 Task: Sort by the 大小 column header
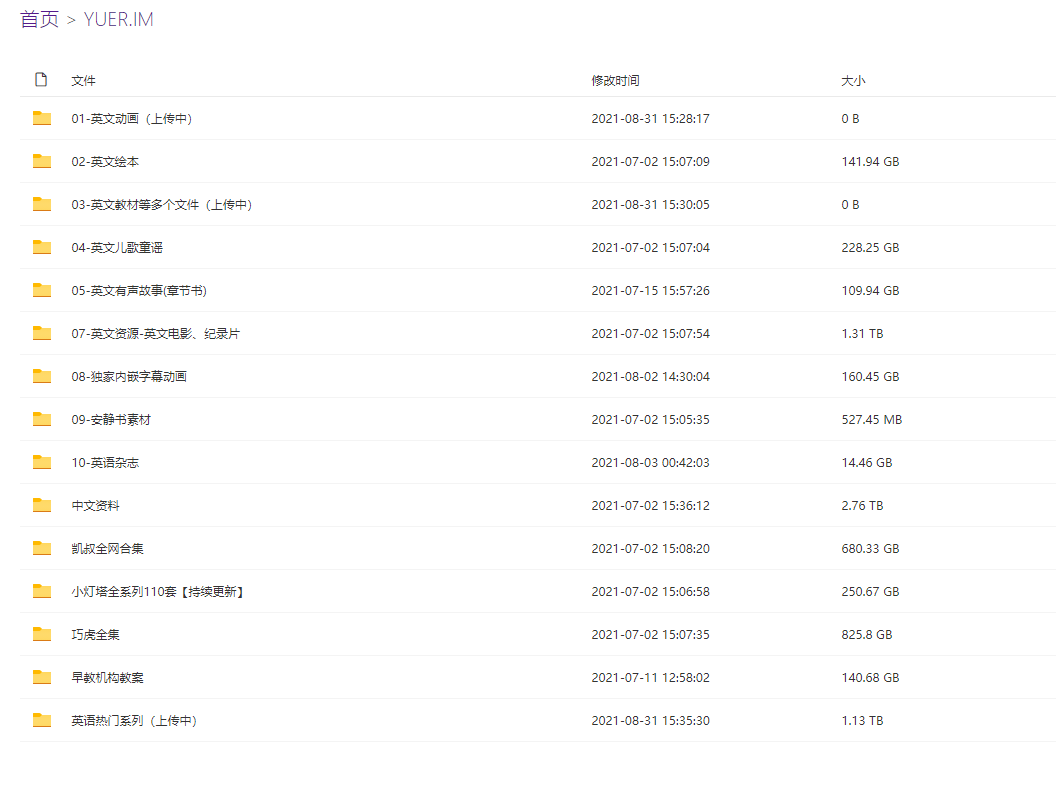(x=853, y=81)
